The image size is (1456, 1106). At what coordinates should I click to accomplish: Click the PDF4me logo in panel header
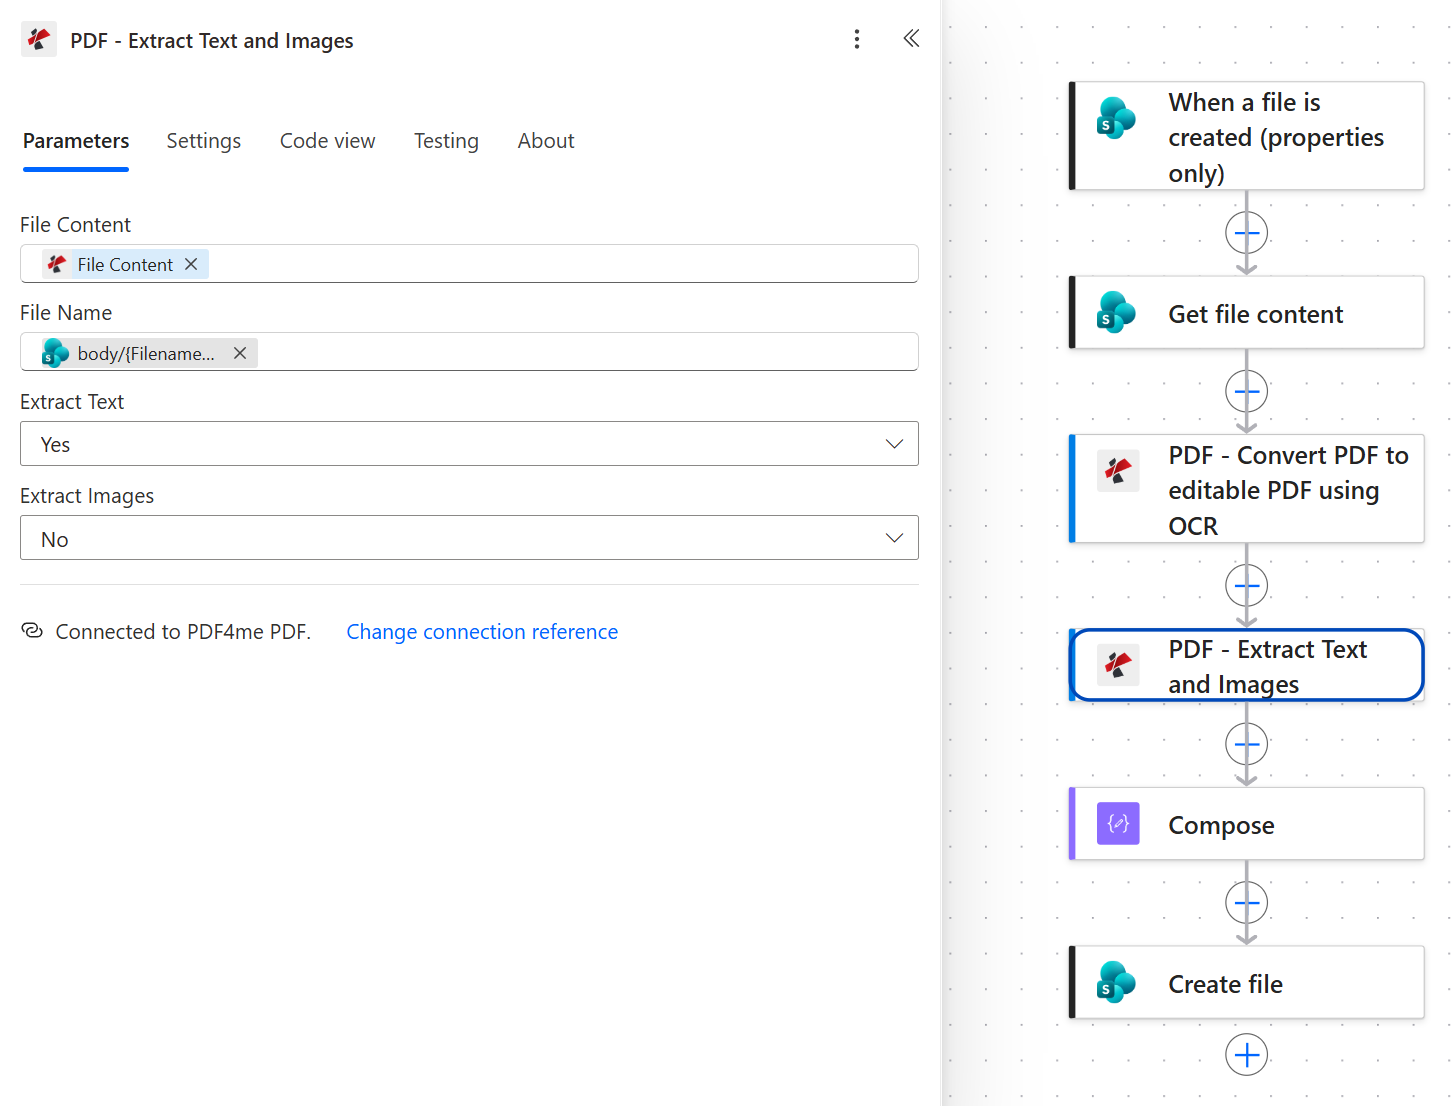pos(39,40)
